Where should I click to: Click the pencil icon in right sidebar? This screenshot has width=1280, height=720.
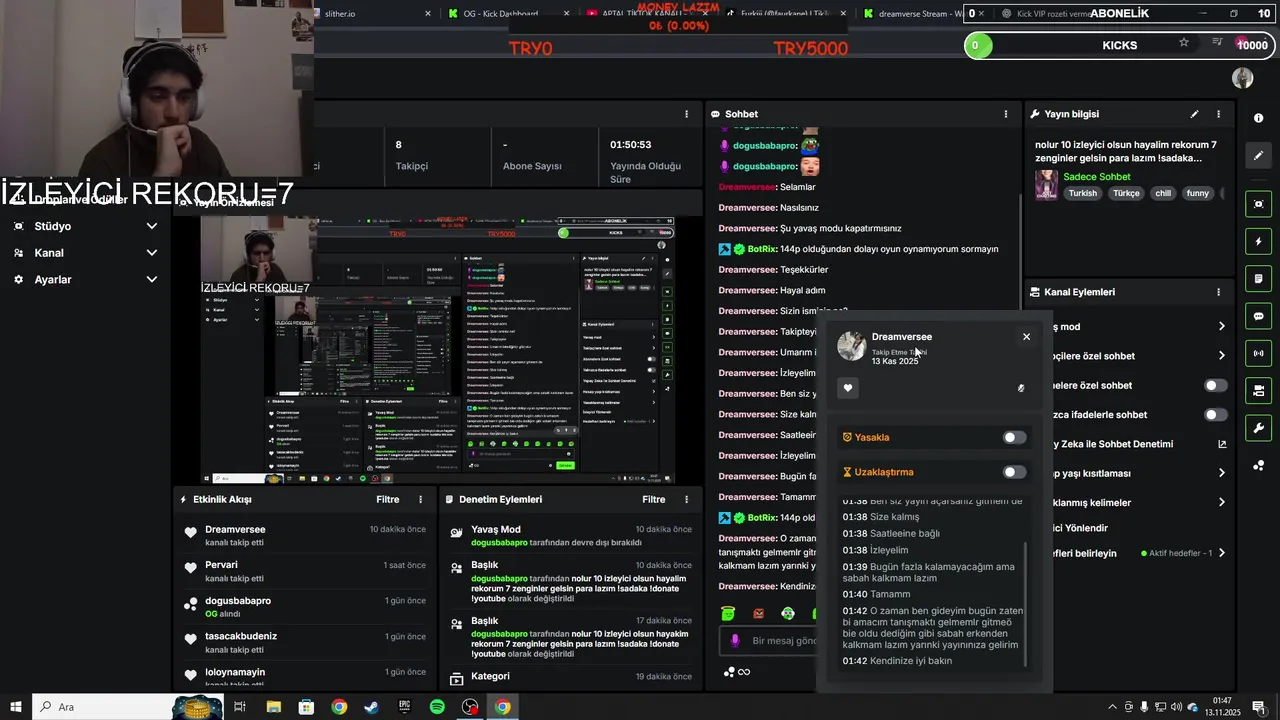1258,155
